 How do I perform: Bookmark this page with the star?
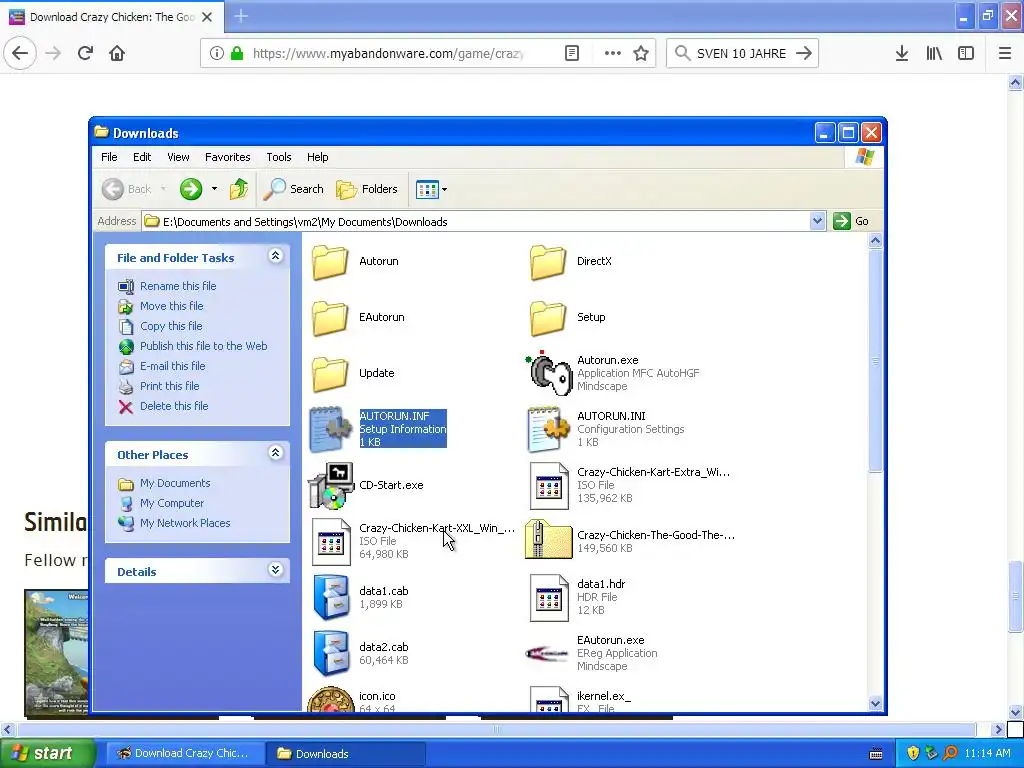(641, 54)
